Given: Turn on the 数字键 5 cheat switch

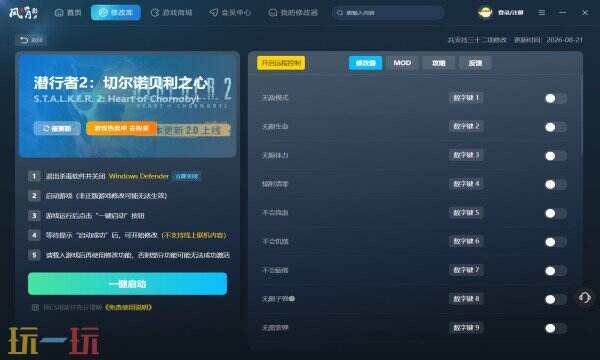Looking at the screenshot, I should 556,213.
